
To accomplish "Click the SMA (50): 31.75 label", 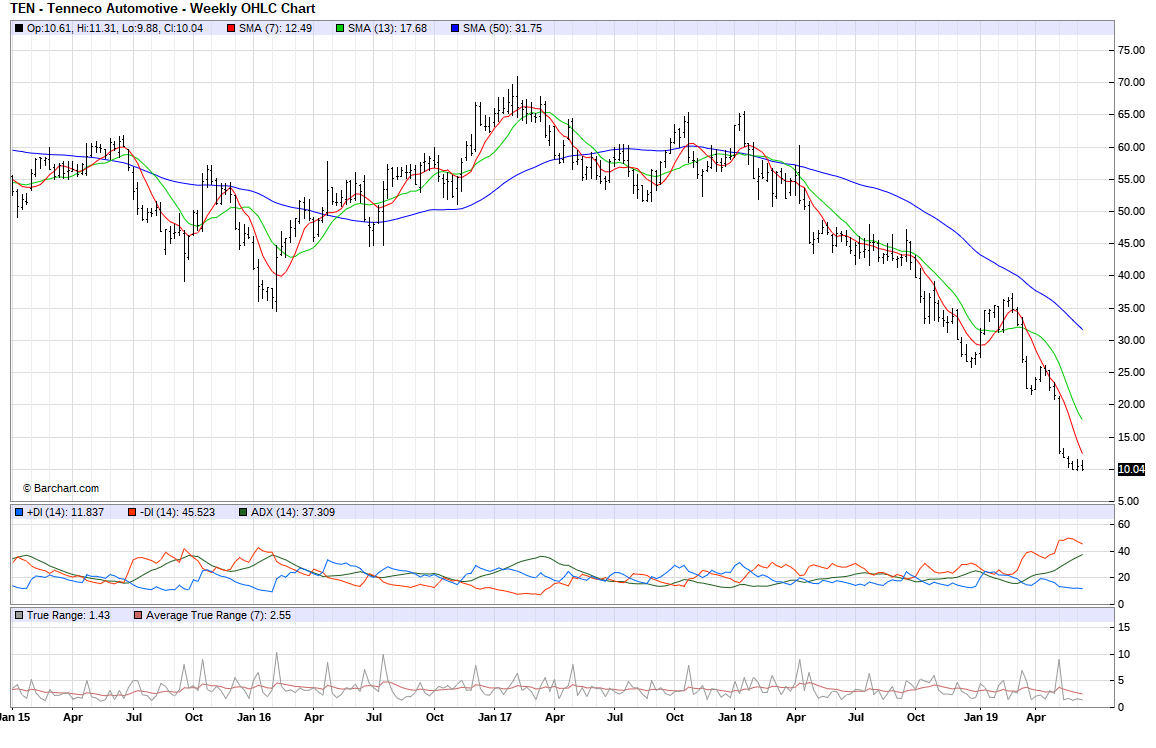I will tap(503, 28).
